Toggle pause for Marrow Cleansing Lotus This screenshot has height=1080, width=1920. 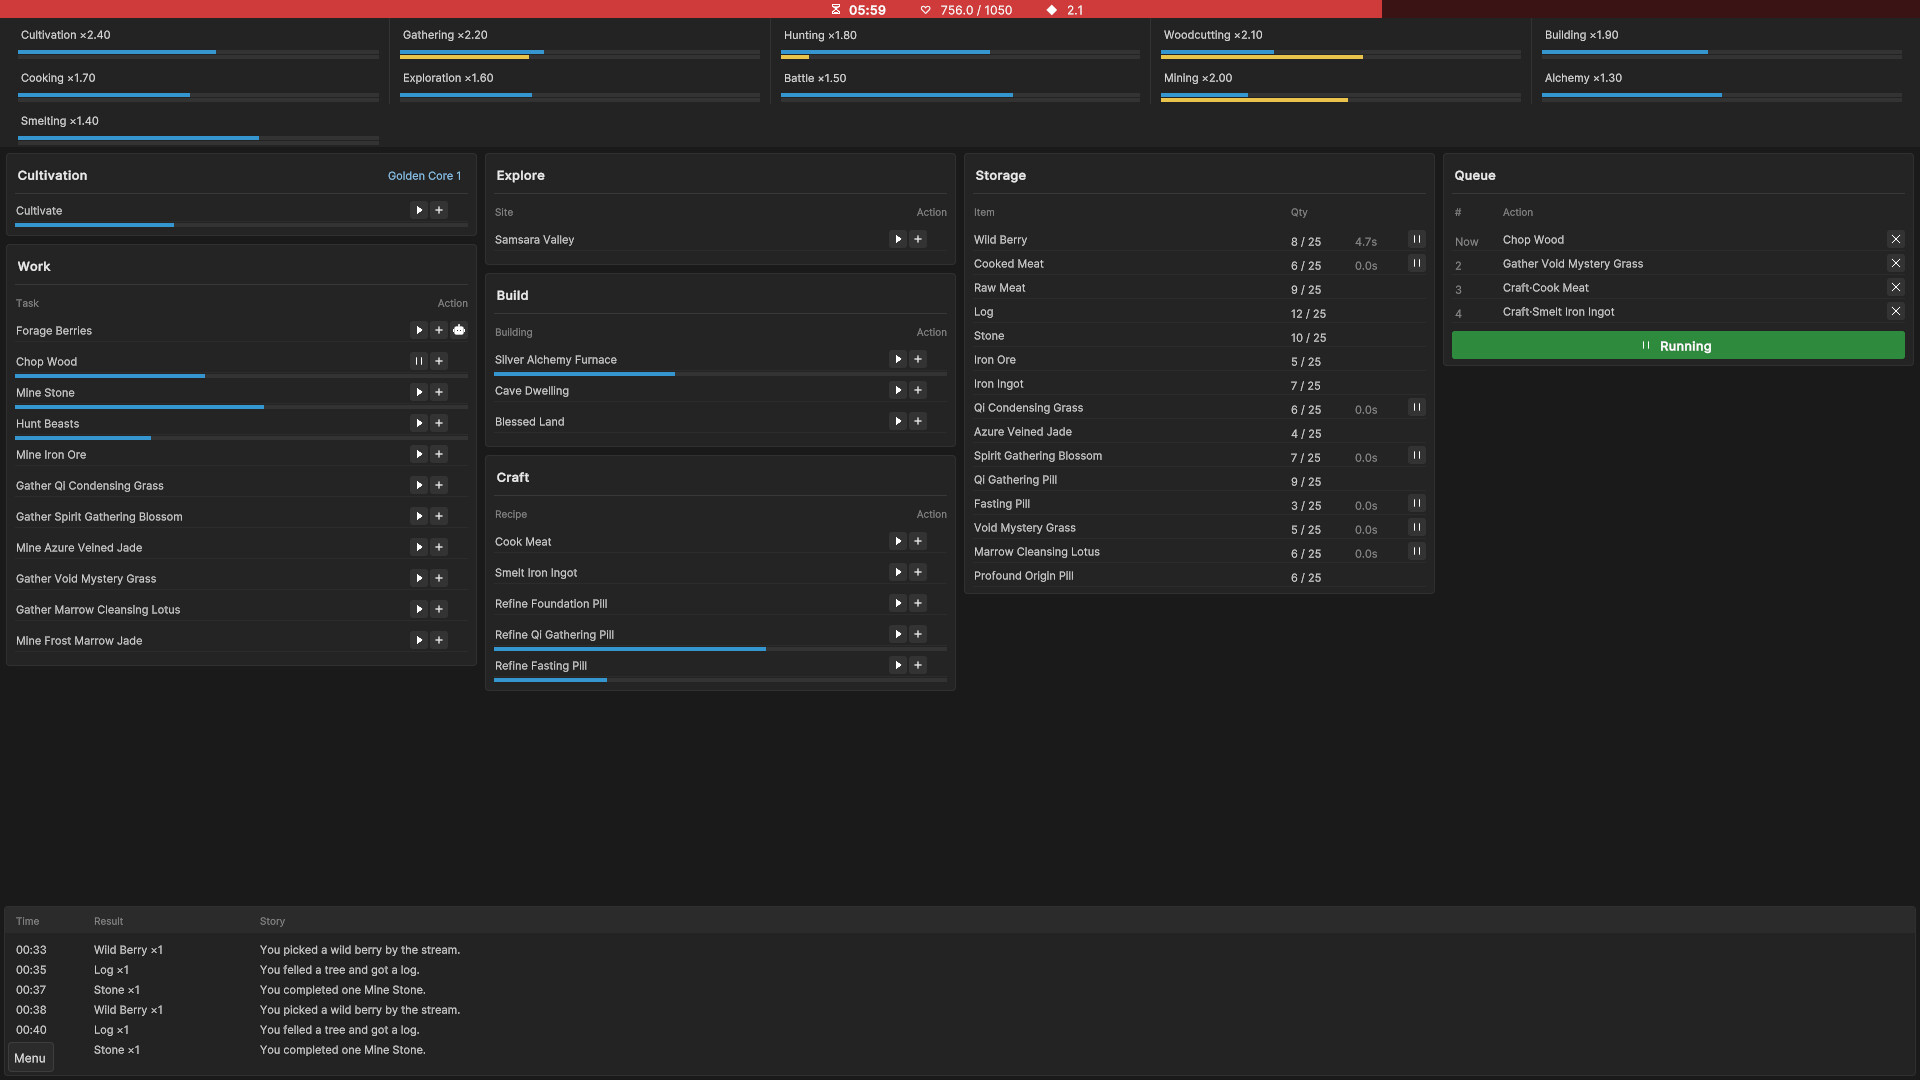pos(1417,551)
